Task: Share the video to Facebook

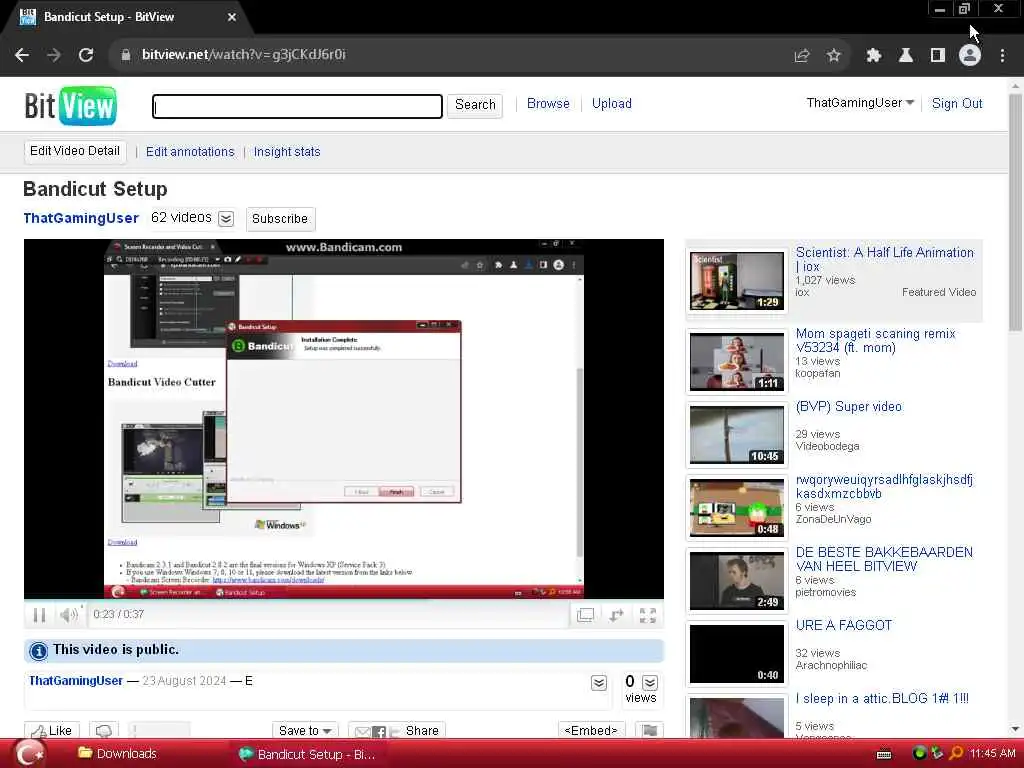Action: 379,732
